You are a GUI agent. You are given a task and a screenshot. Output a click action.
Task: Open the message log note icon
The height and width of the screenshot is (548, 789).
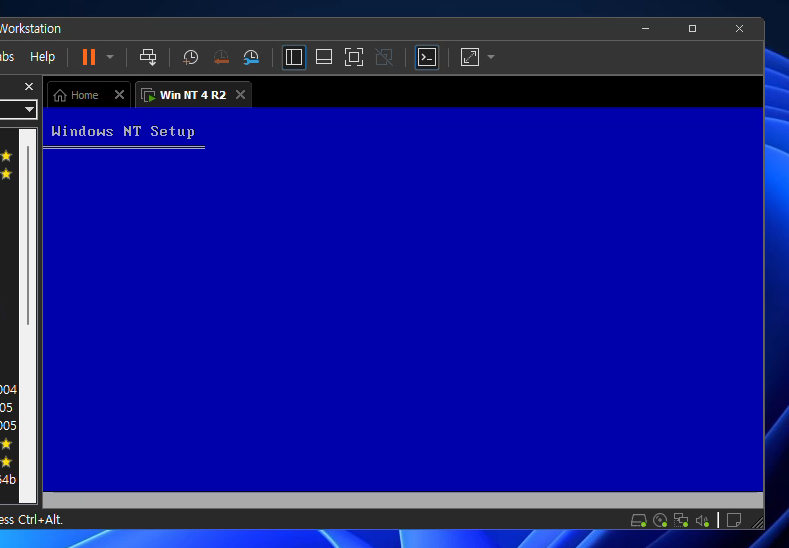734,520
